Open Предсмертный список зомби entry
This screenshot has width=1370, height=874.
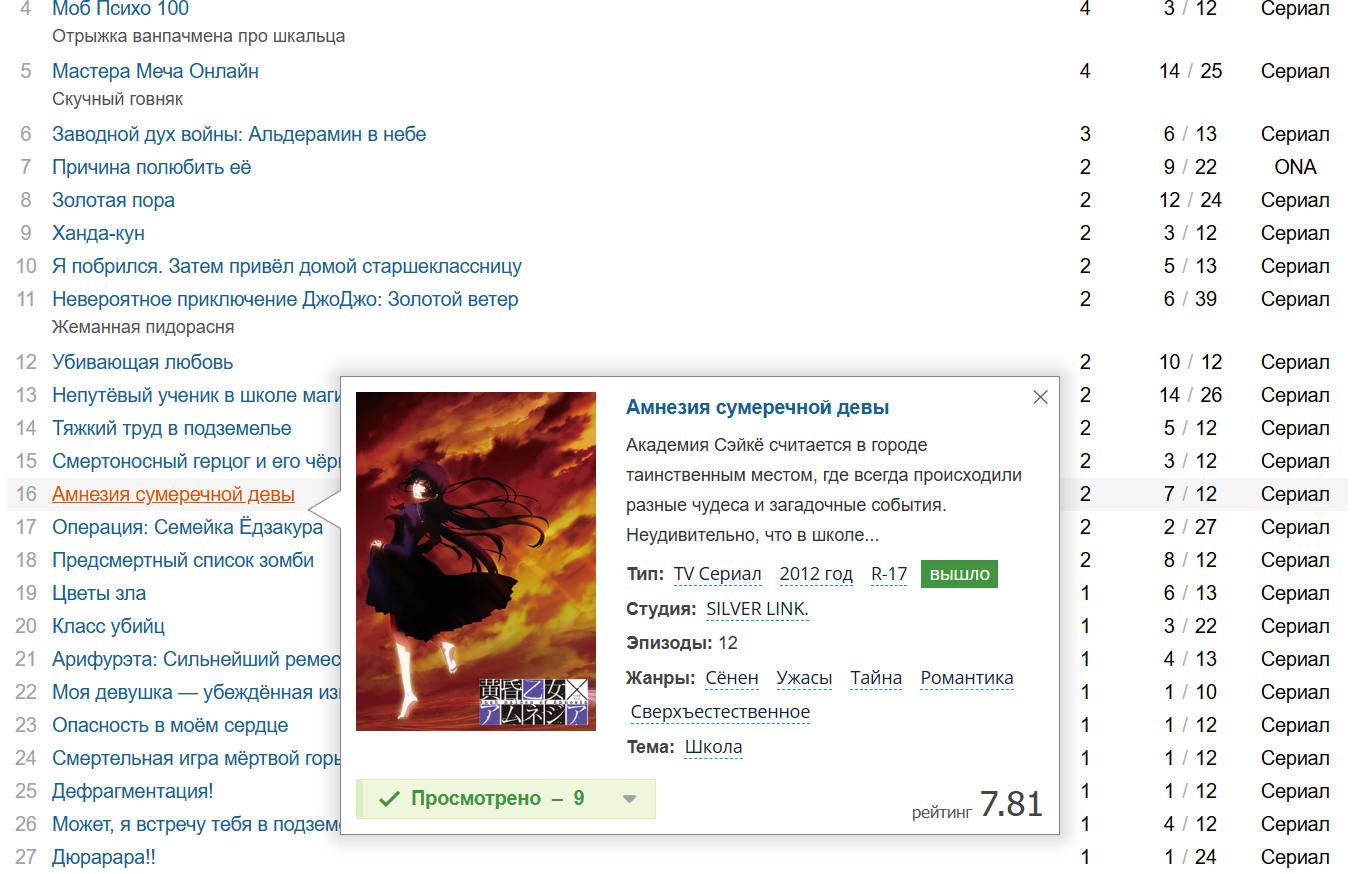tap(183, 560)
